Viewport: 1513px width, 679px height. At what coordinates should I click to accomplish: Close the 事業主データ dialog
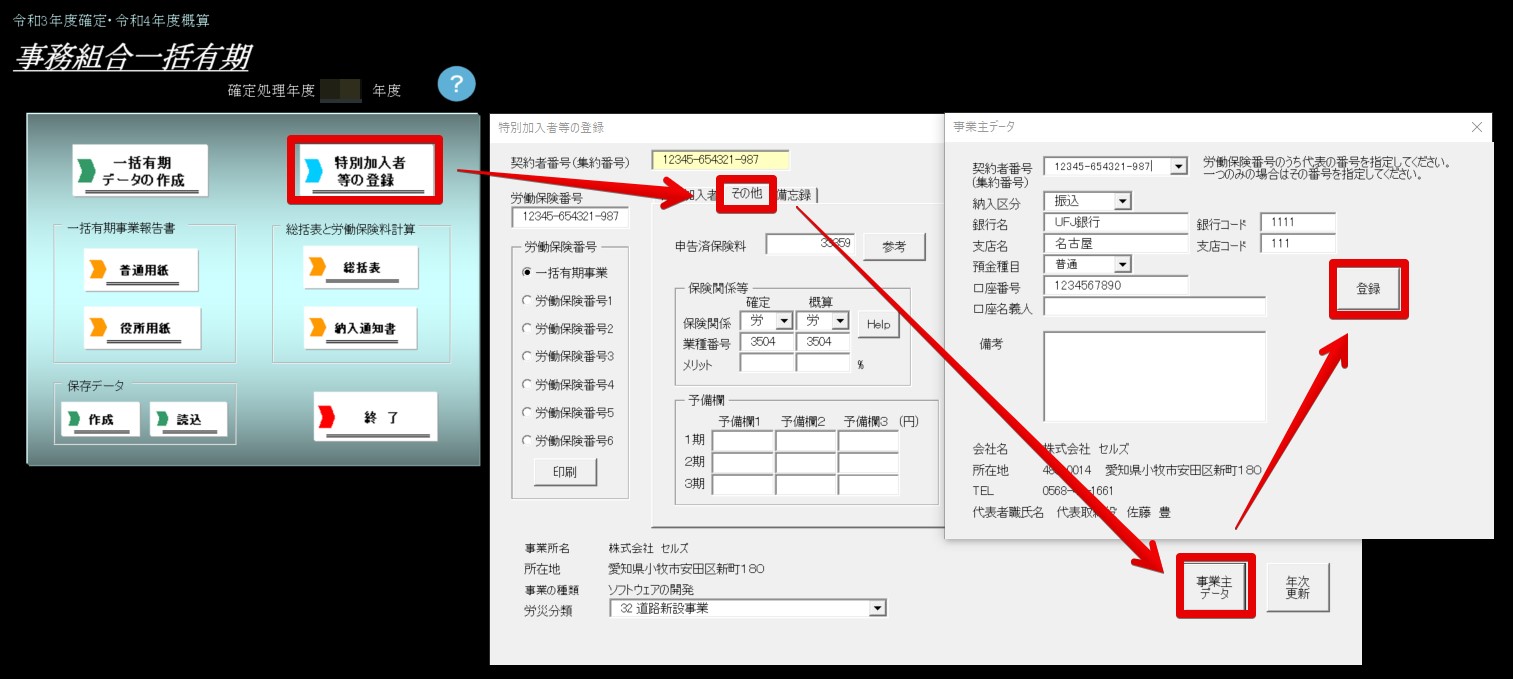pos(1477,127)
